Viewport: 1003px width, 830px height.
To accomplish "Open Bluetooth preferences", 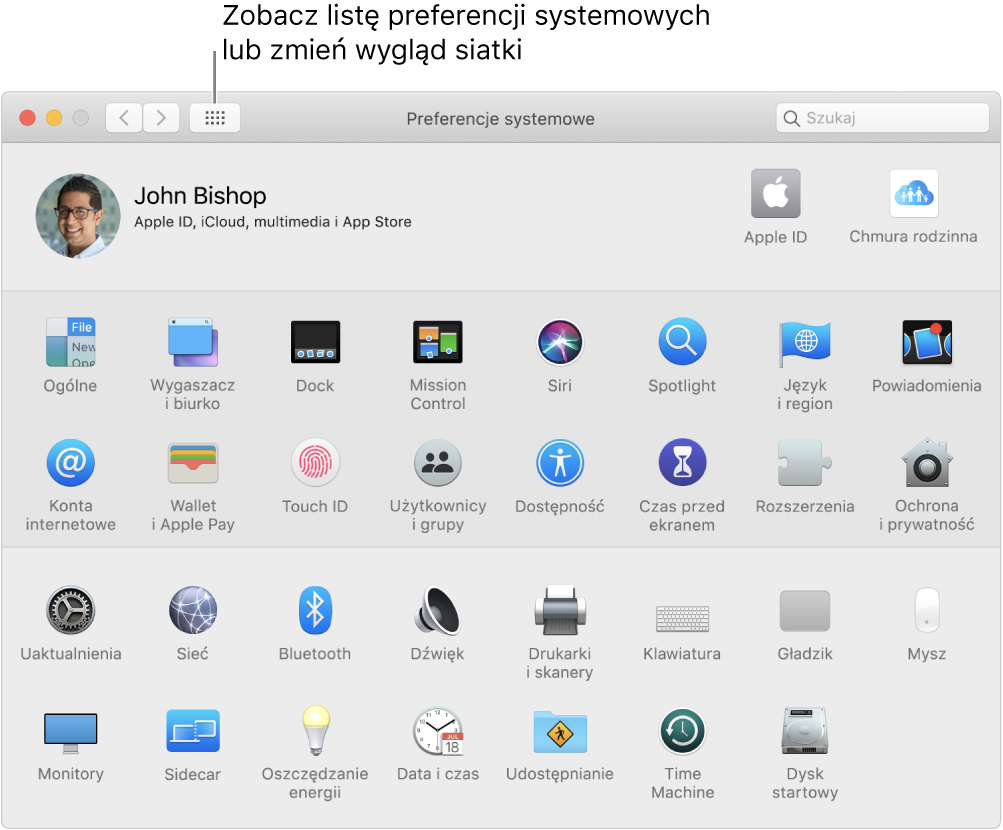I will pos(315,610).
